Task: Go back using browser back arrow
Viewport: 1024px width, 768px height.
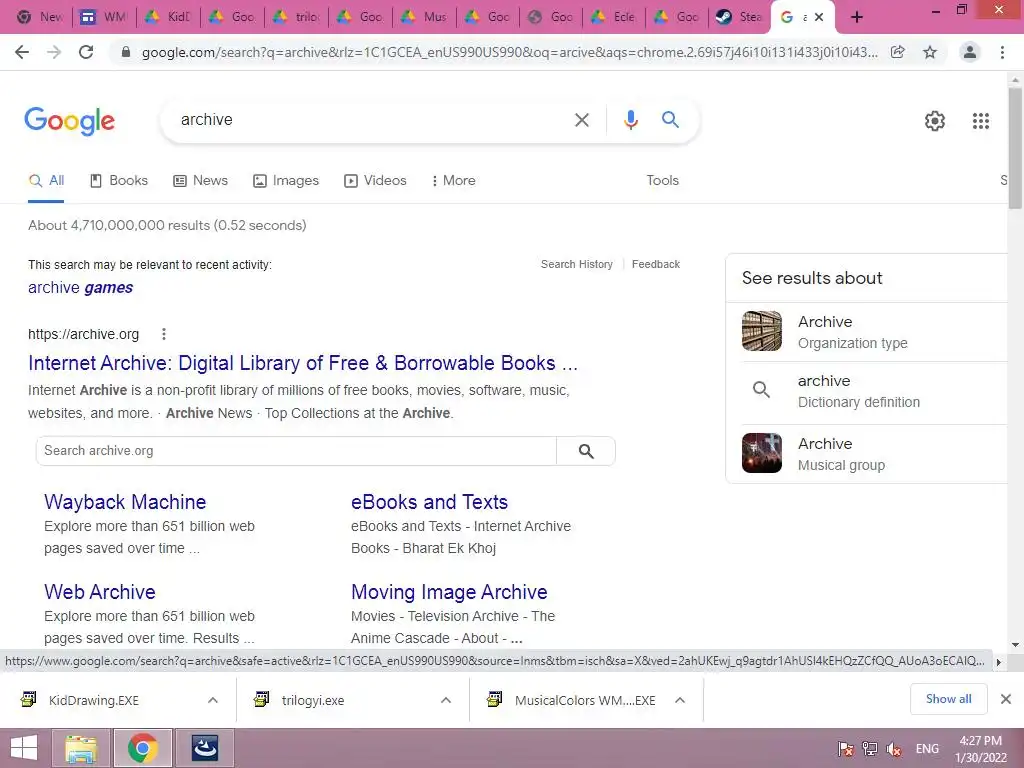Action: pos(22,52)
